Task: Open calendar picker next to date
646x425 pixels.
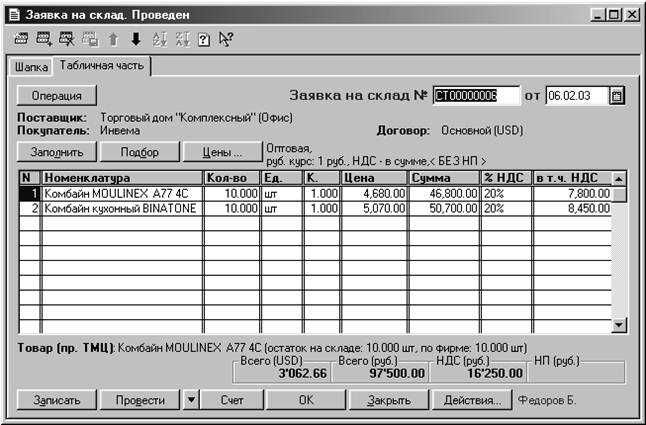Action: 617,96
